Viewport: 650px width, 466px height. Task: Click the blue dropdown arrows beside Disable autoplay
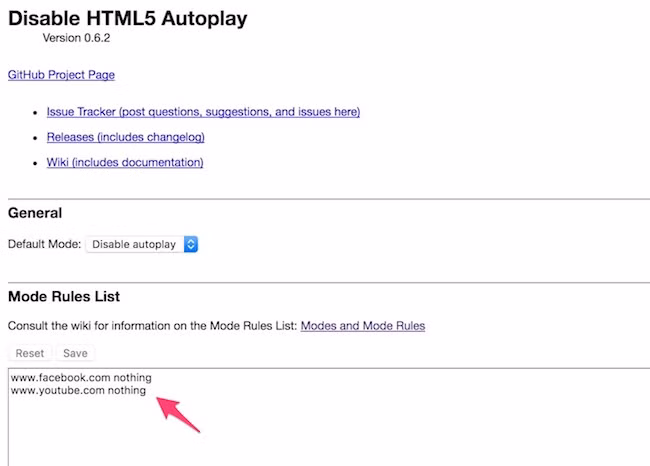pyautogui.click(x=191, y=244)
